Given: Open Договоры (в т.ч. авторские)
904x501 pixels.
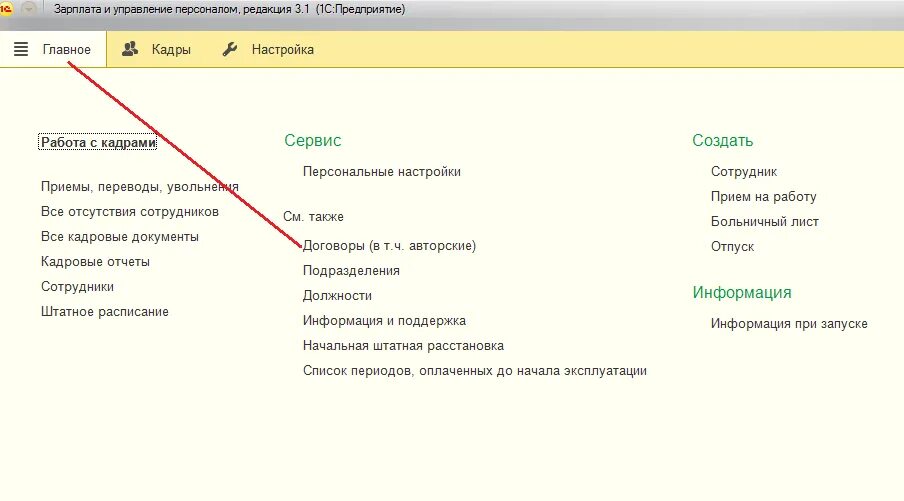Looking at the screenshot, I should point(389,246).
